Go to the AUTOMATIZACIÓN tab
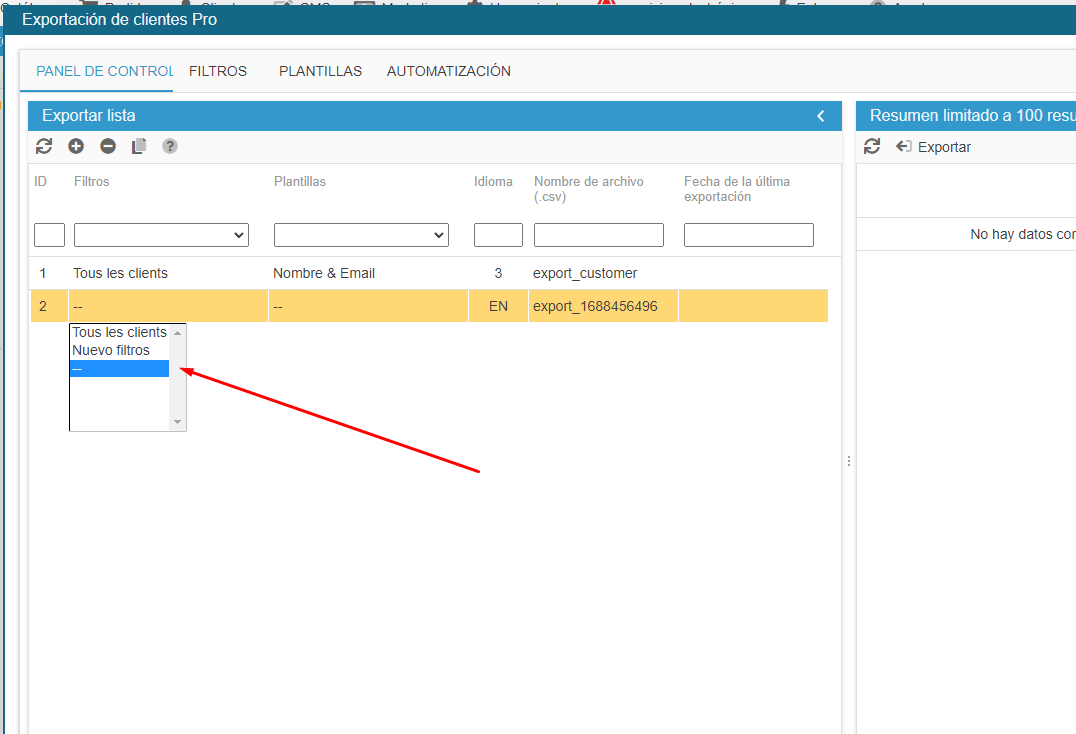1076x734 pixels. coord(448,71)
